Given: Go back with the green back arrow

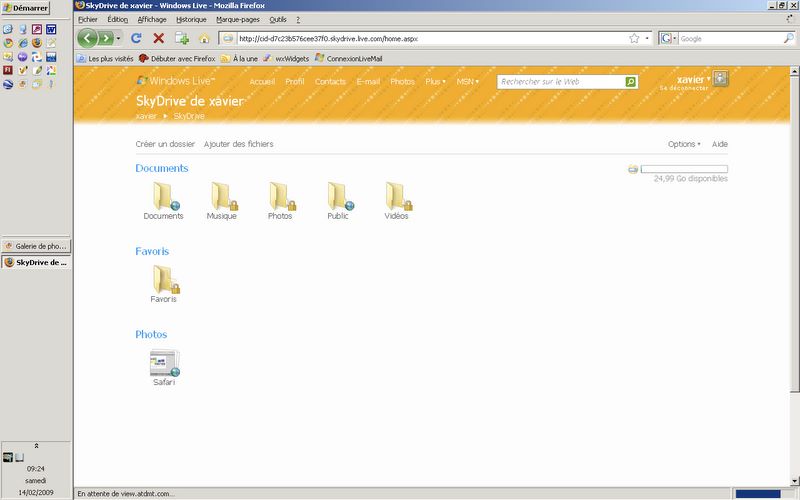Looking at the screenshot, I should coord(87,38).
